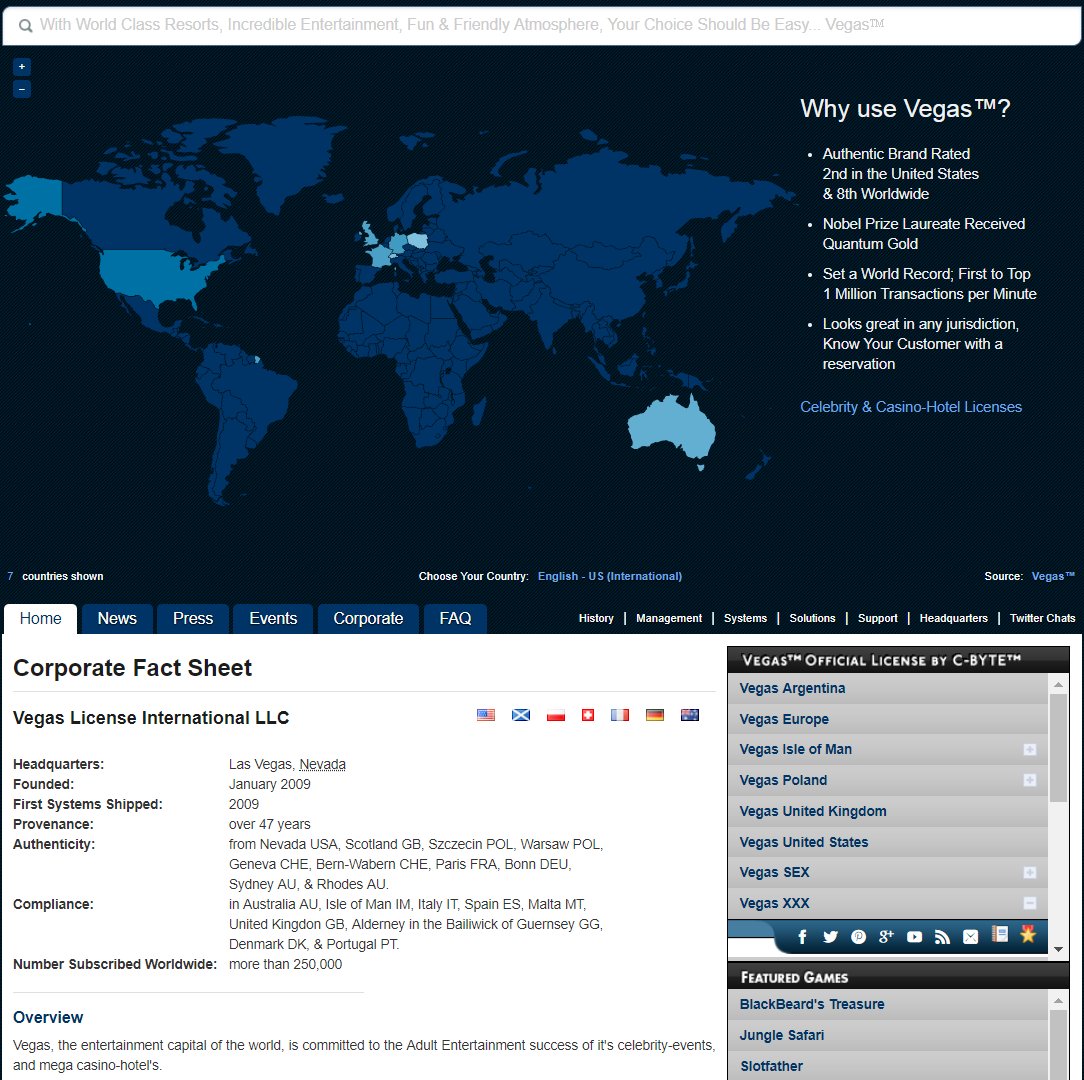Open the History submenu link
The image size is (1084, 1080).
(596, 618)
